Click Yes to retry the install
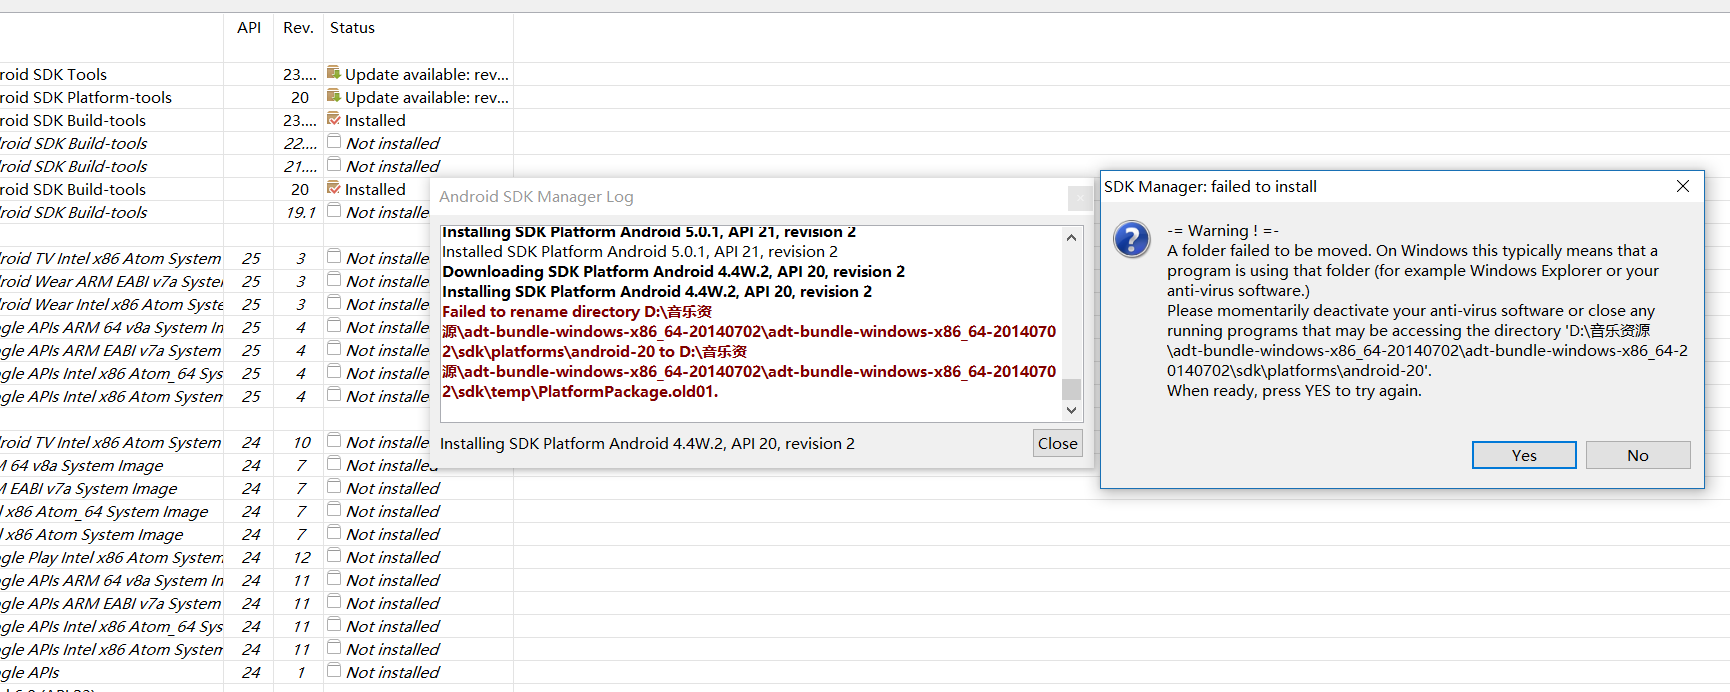The height and width of the screenshot is (692, 1730). coord(1524,455)
